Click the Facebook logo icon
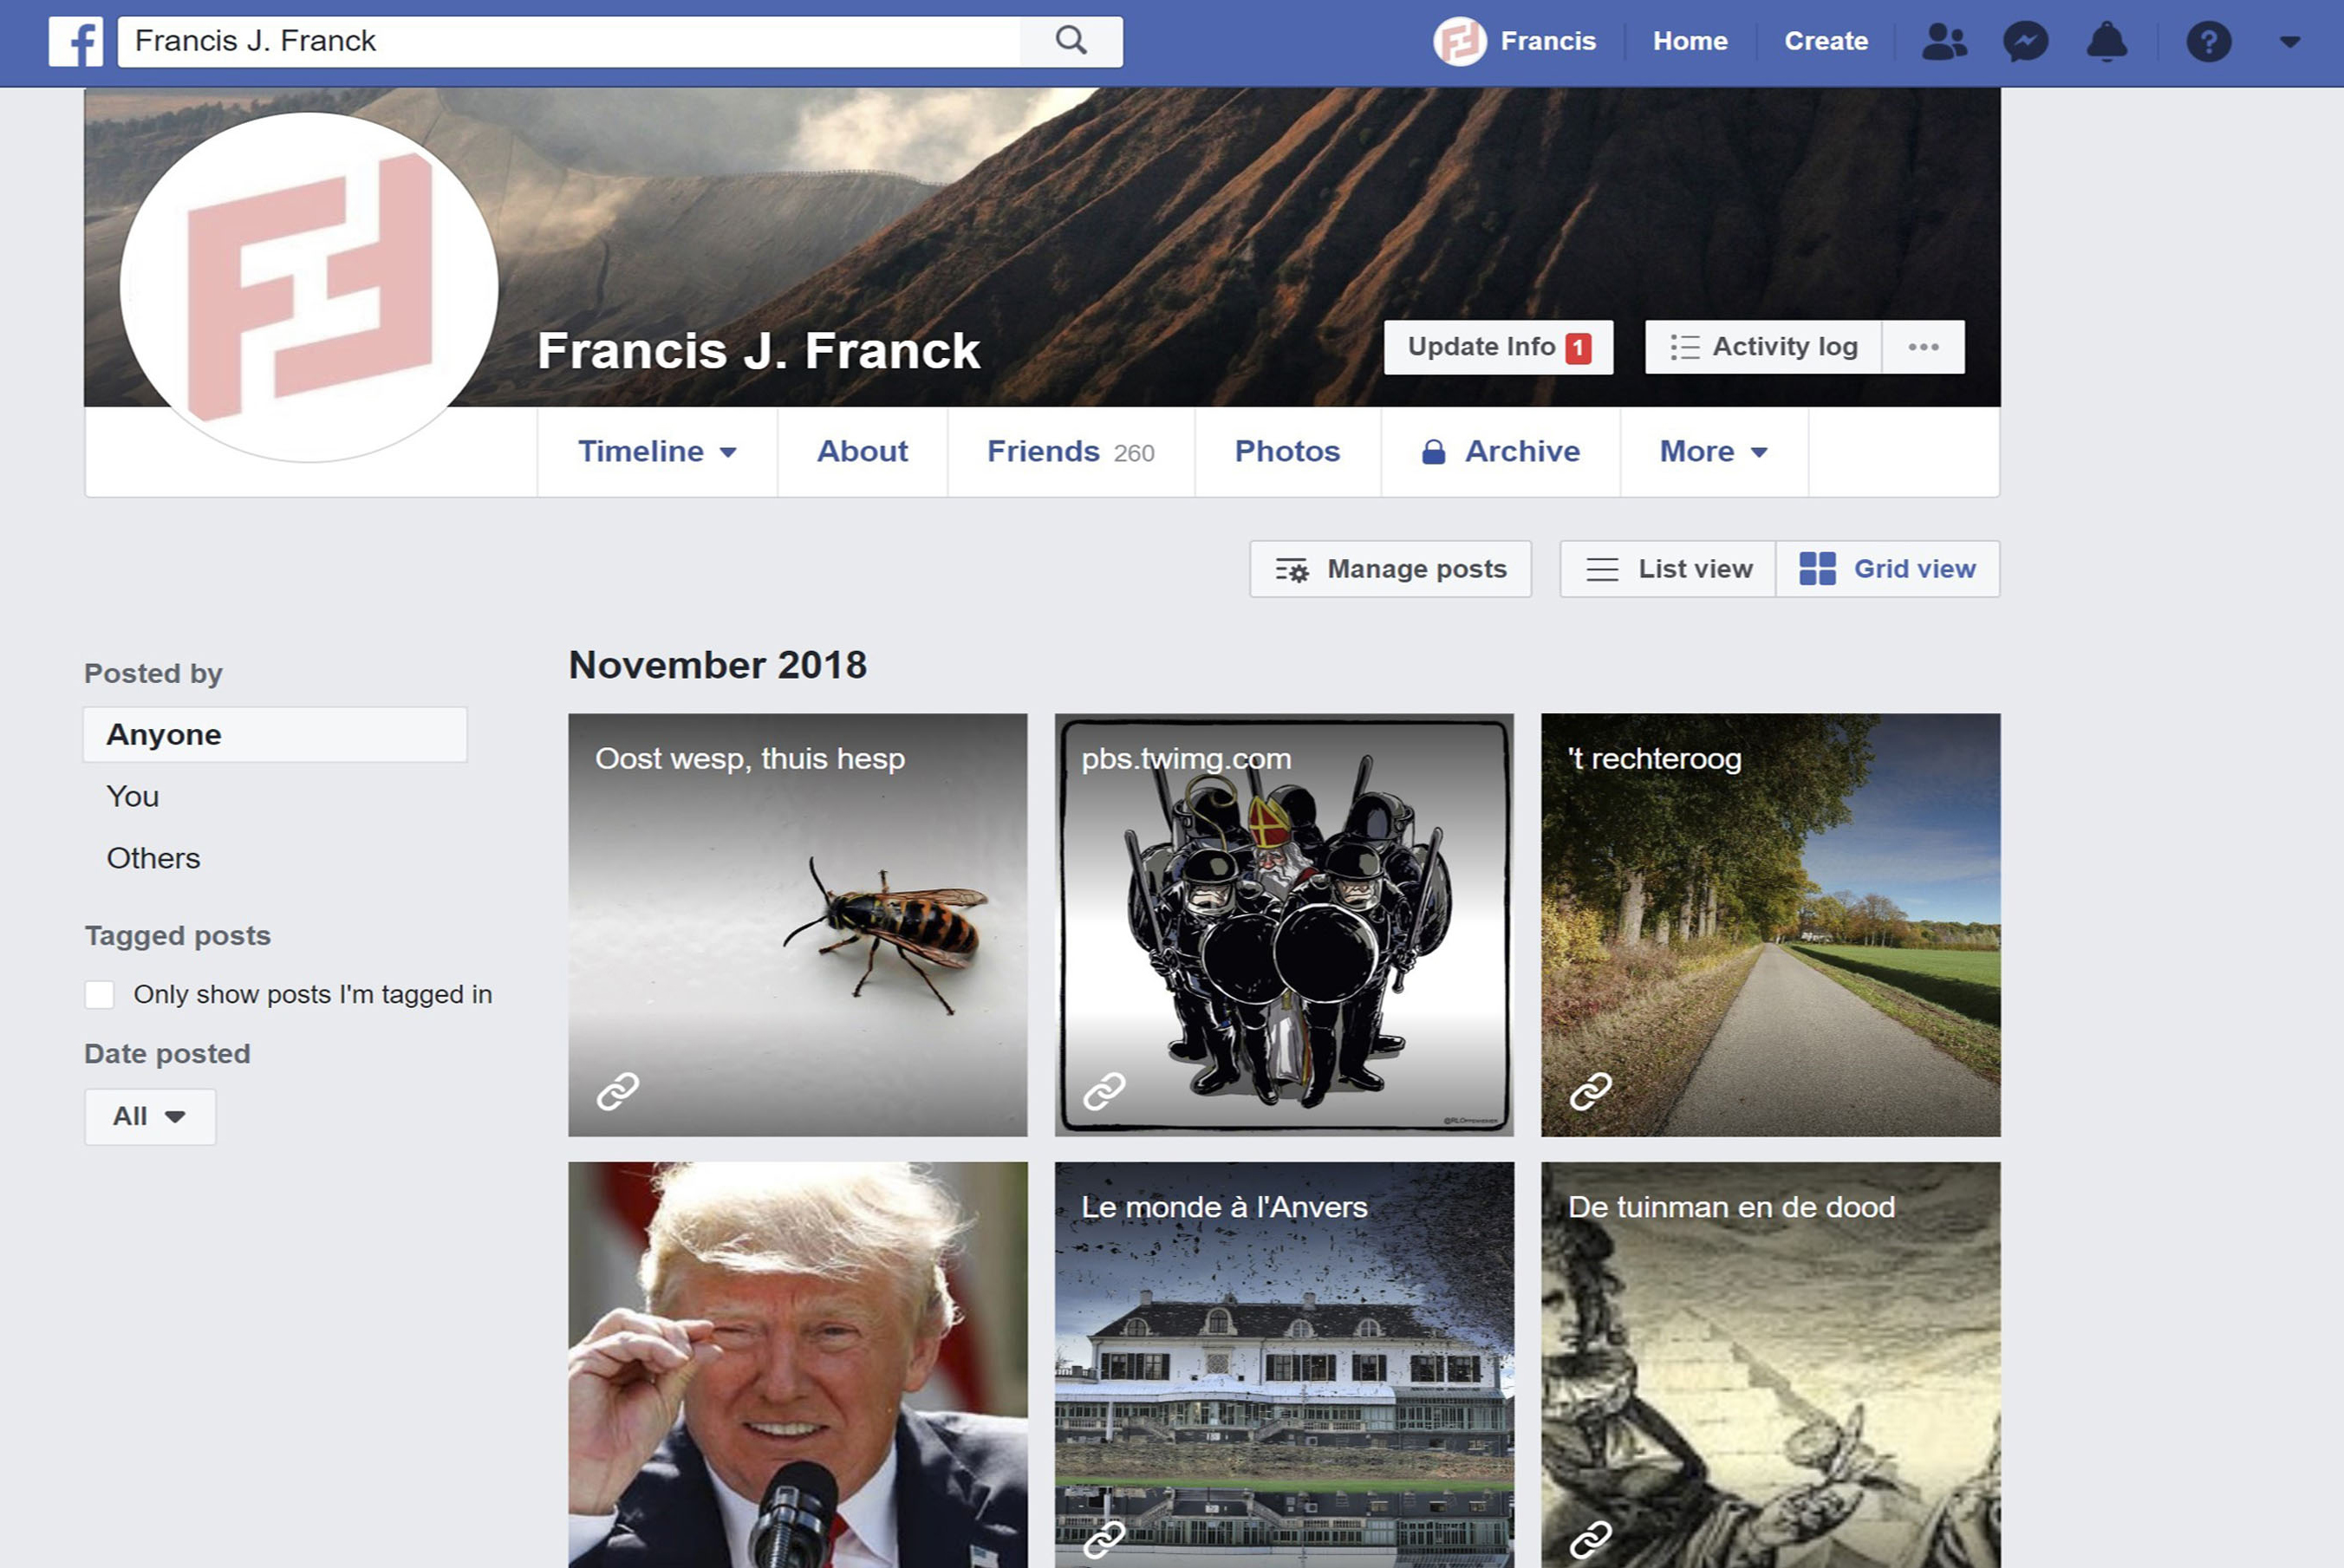Image resolution: width=2344 pixels, height=1568 pixels. coord(76,42)
